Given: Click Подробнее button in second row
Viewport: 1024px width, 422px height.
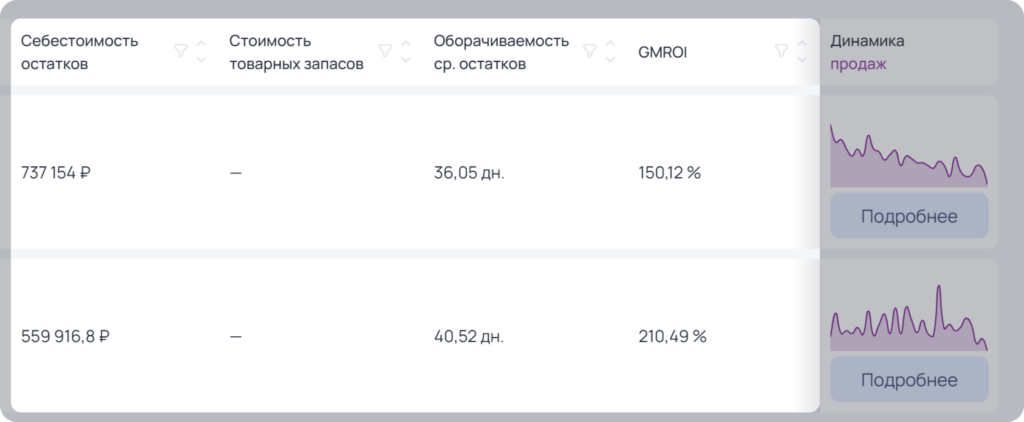Looking at the screenshot, I should point(909,380).
